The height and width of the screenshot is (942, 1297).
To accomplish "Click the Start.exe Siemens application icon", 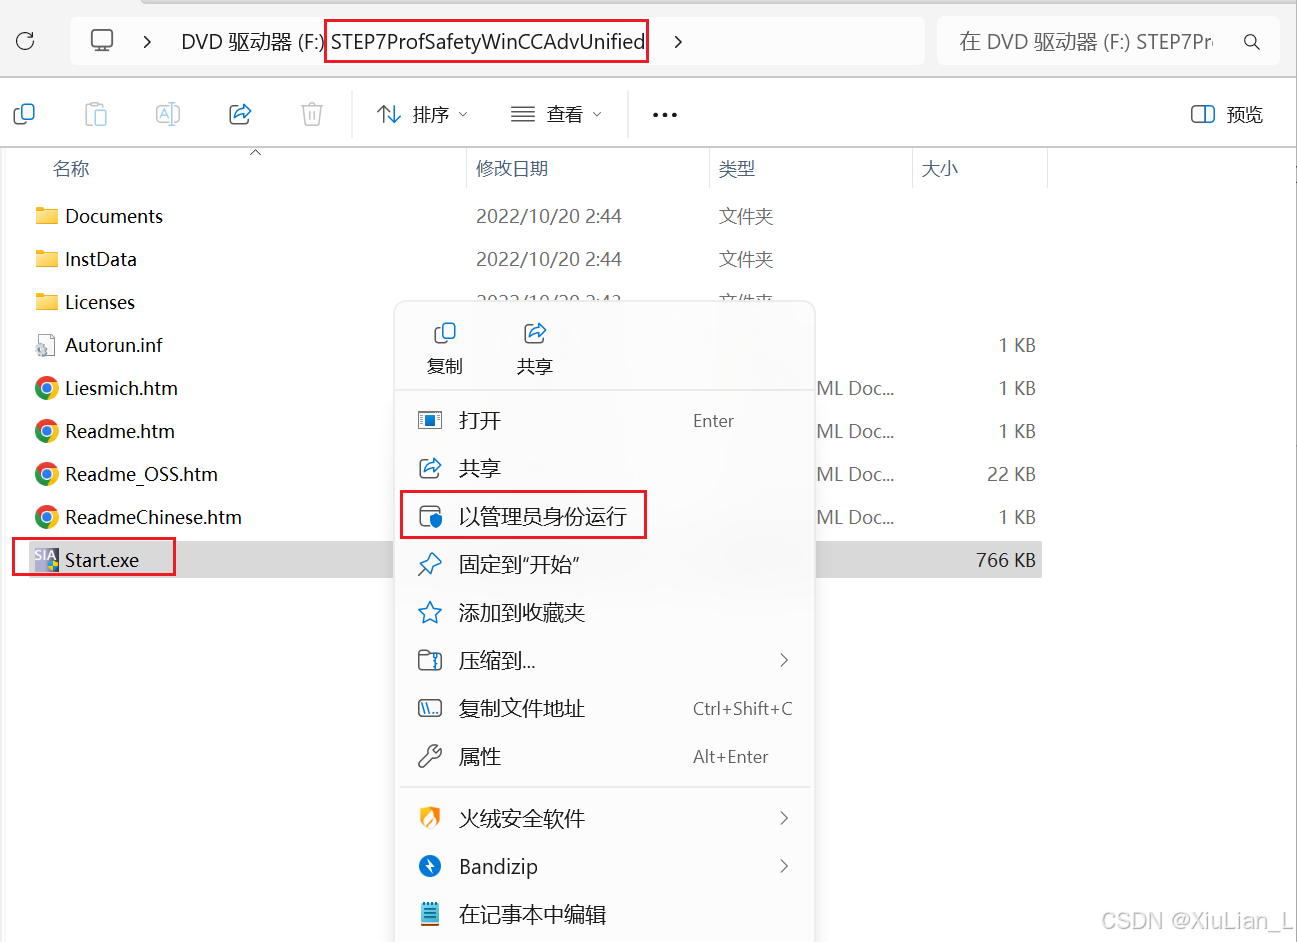I will (46, 560).
